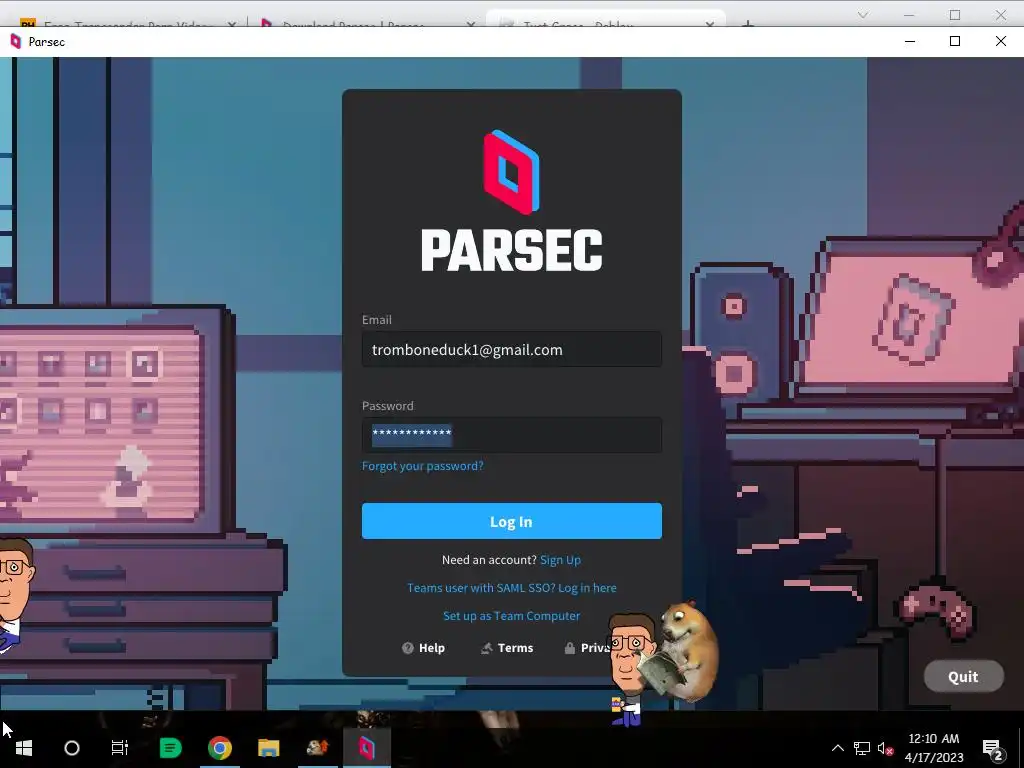
Task: Open Help with question mark icon
Action: [x=423, y=648]
